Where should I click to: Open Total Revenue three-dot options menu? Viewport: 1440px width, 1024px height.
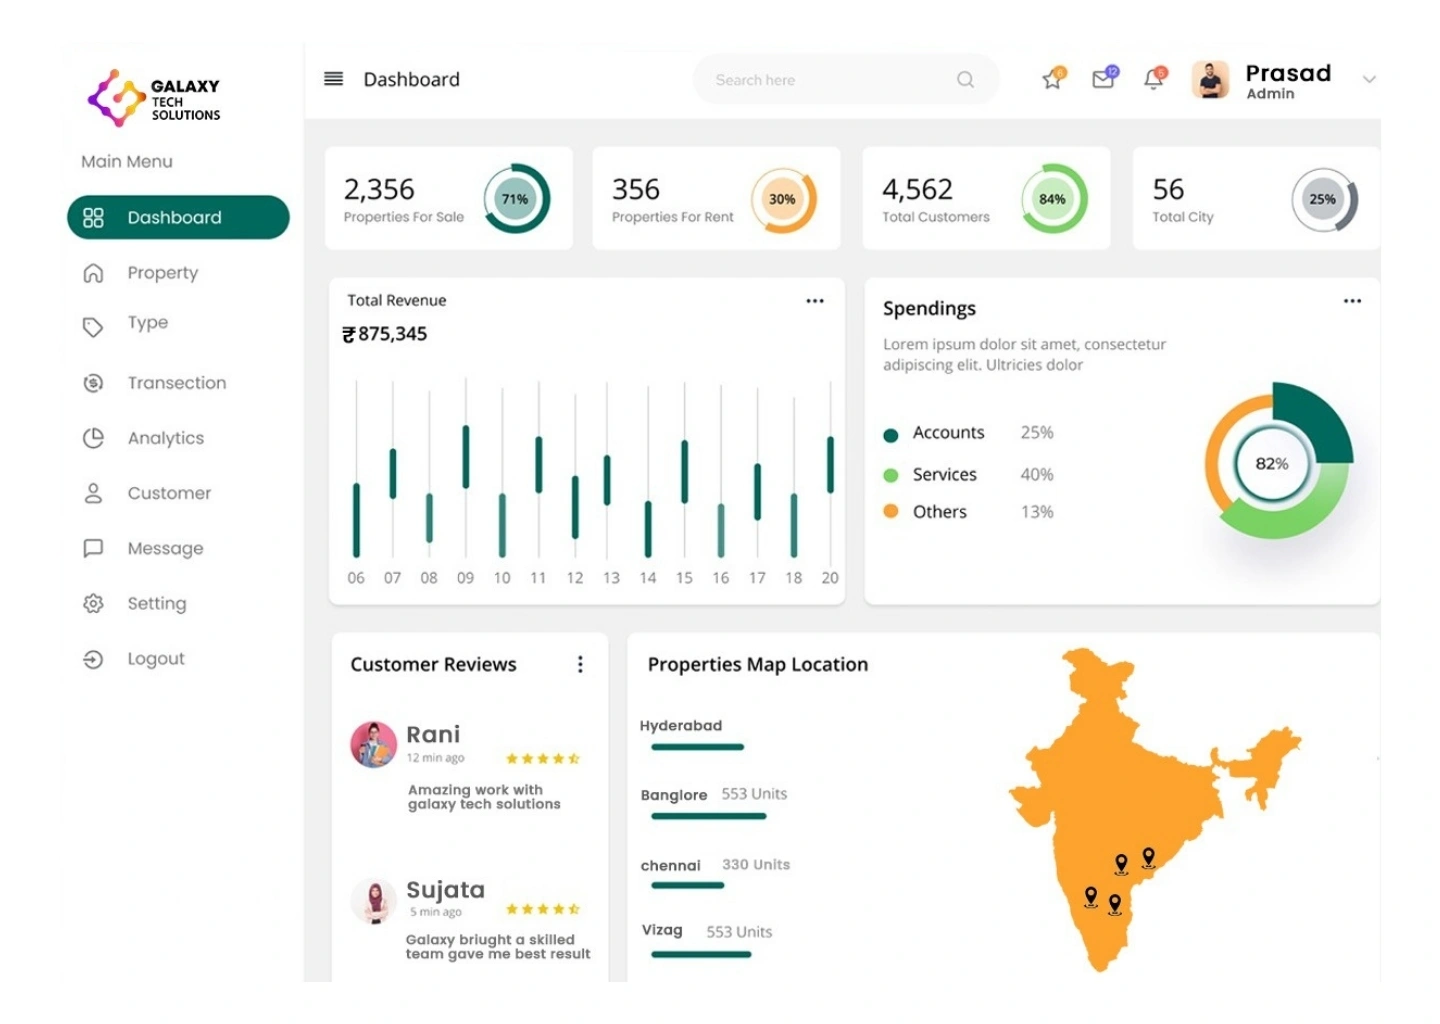[x=815, y=301]
